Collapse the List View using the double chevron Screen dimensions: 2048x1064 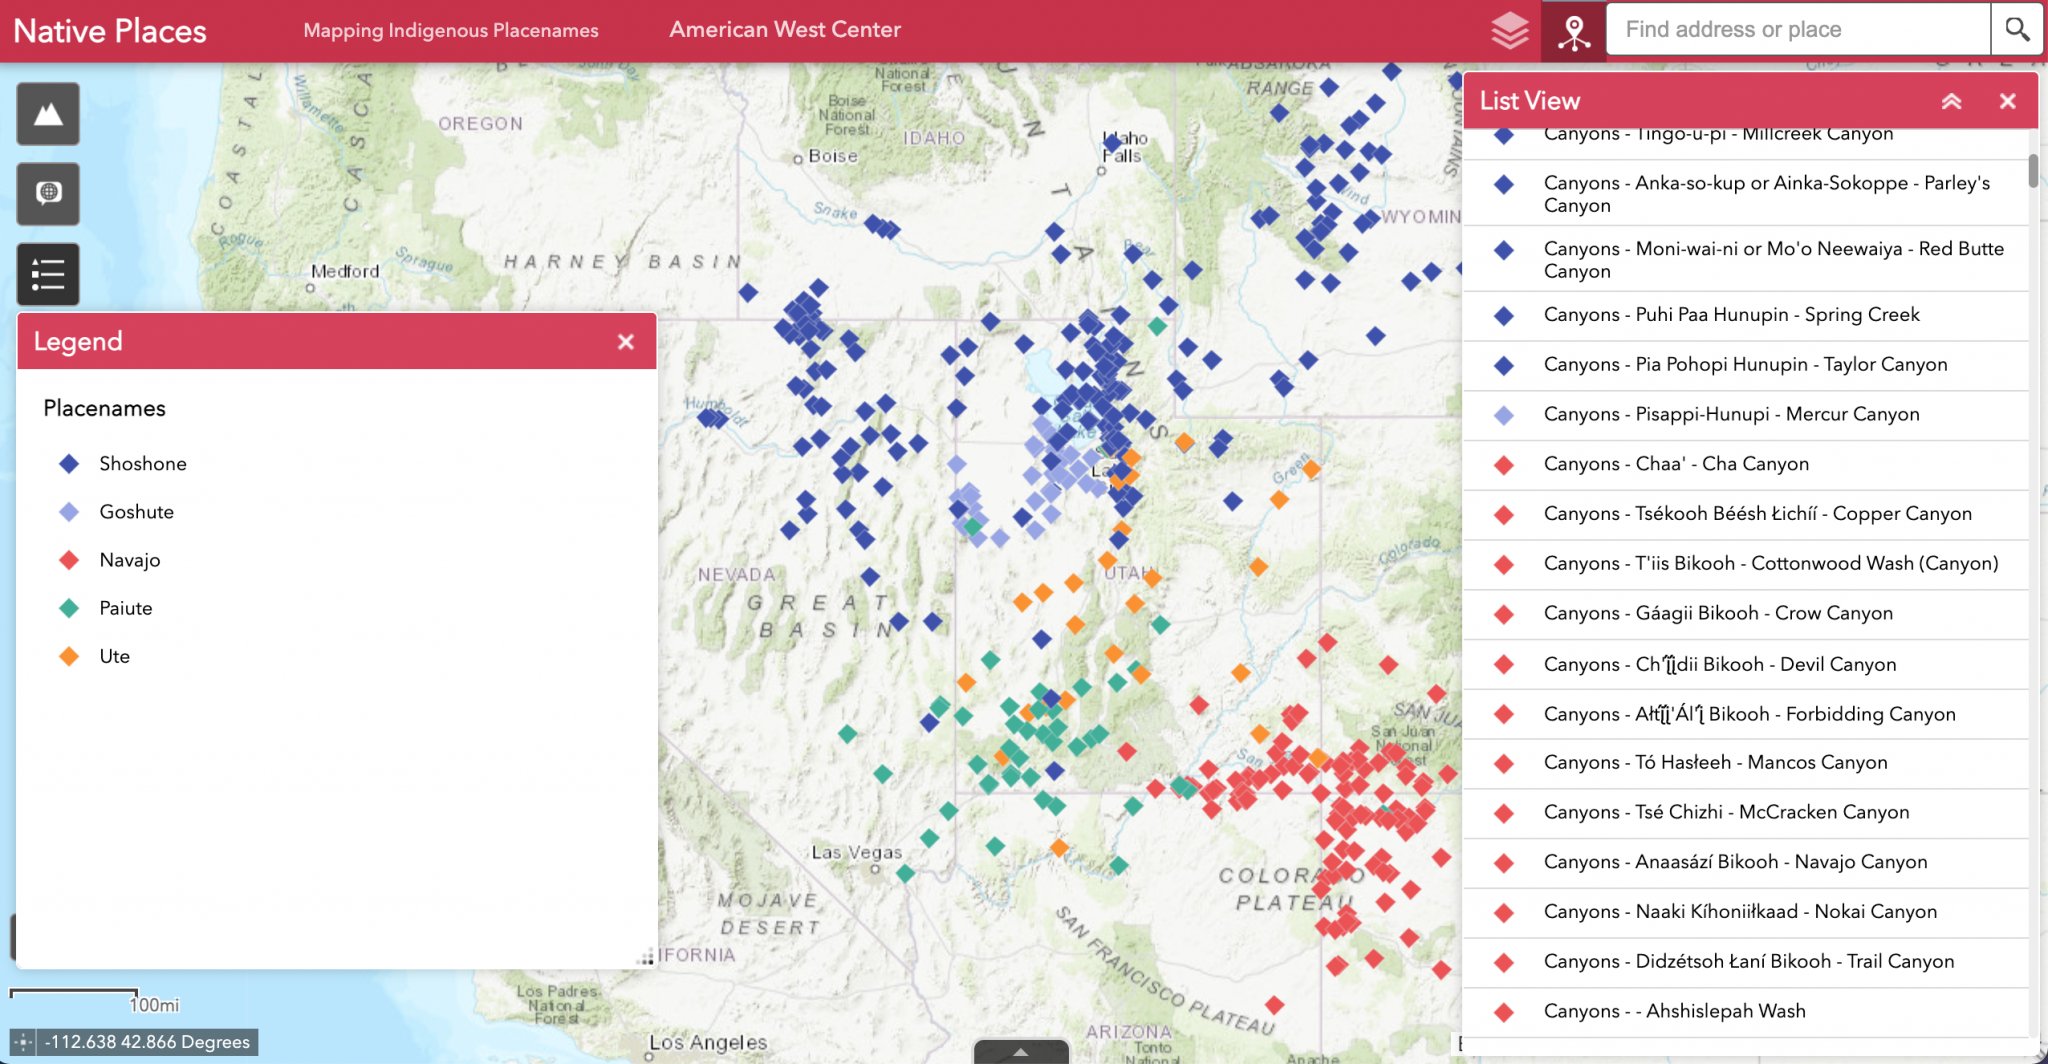tap(1951, 100)
